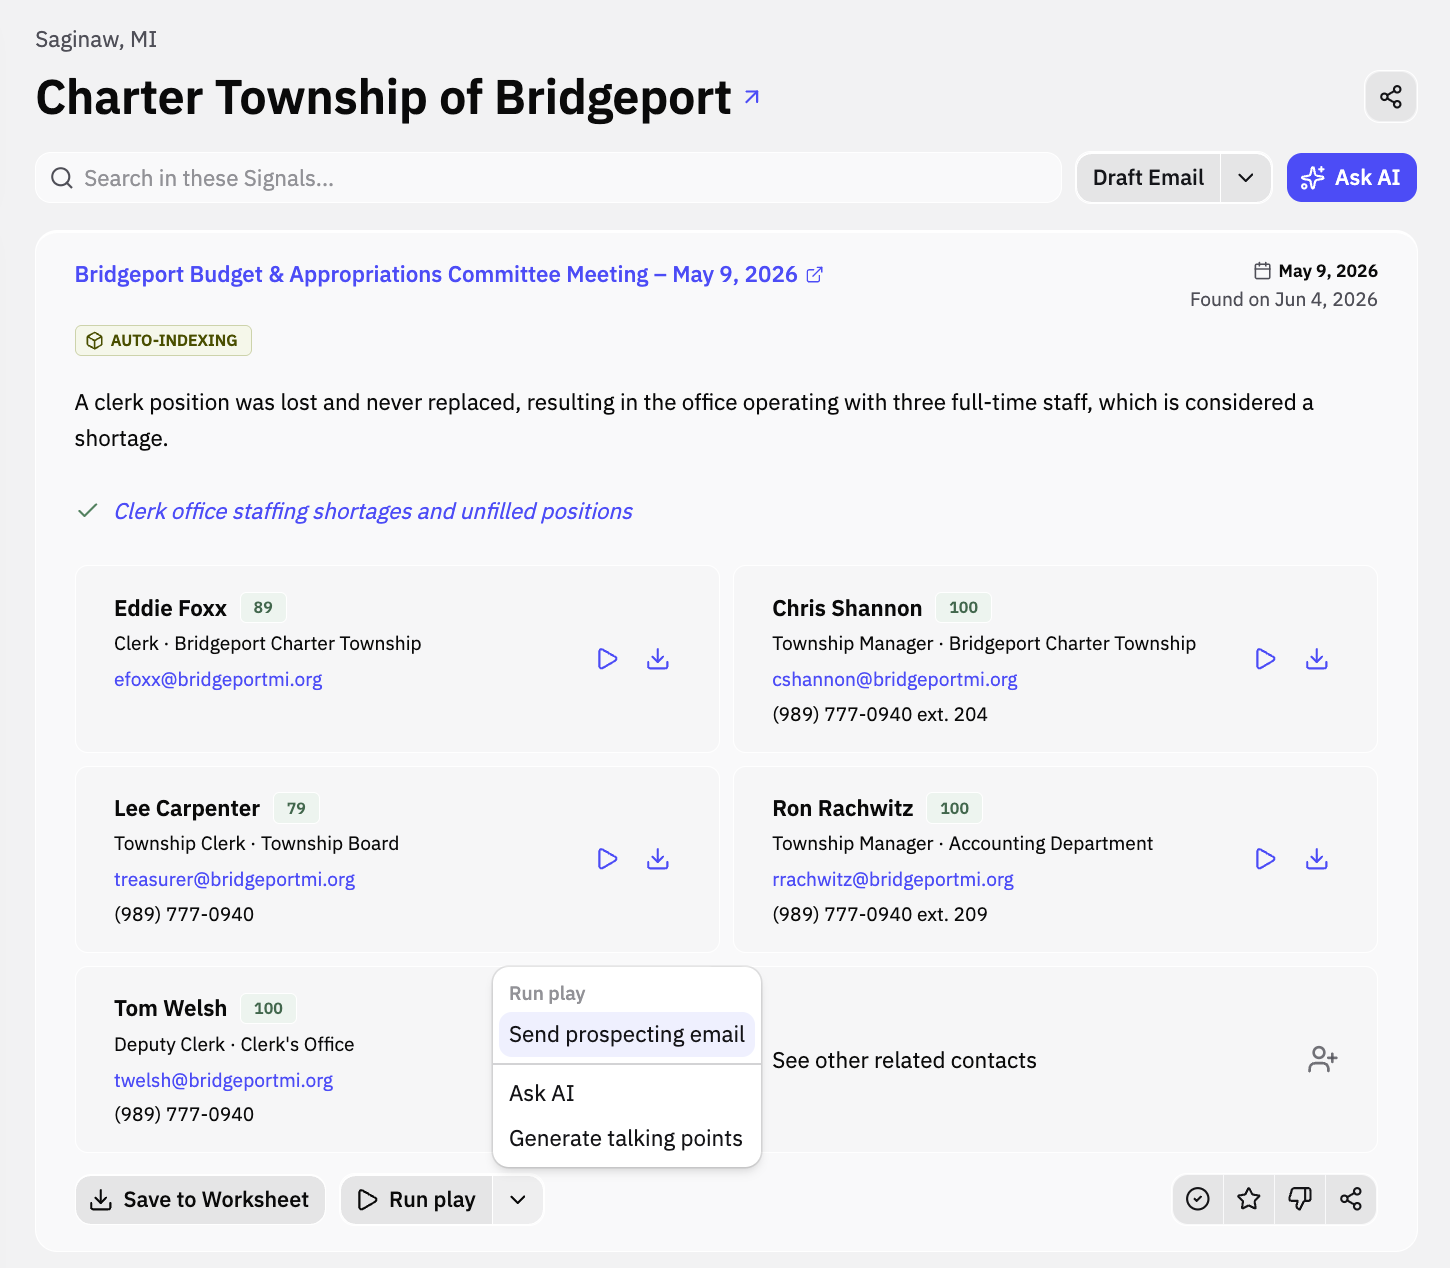Choose Send prospecting email from the menu
Image resolution: width=1450 pixels, height=1268 pixels.
coord(627,1034)
